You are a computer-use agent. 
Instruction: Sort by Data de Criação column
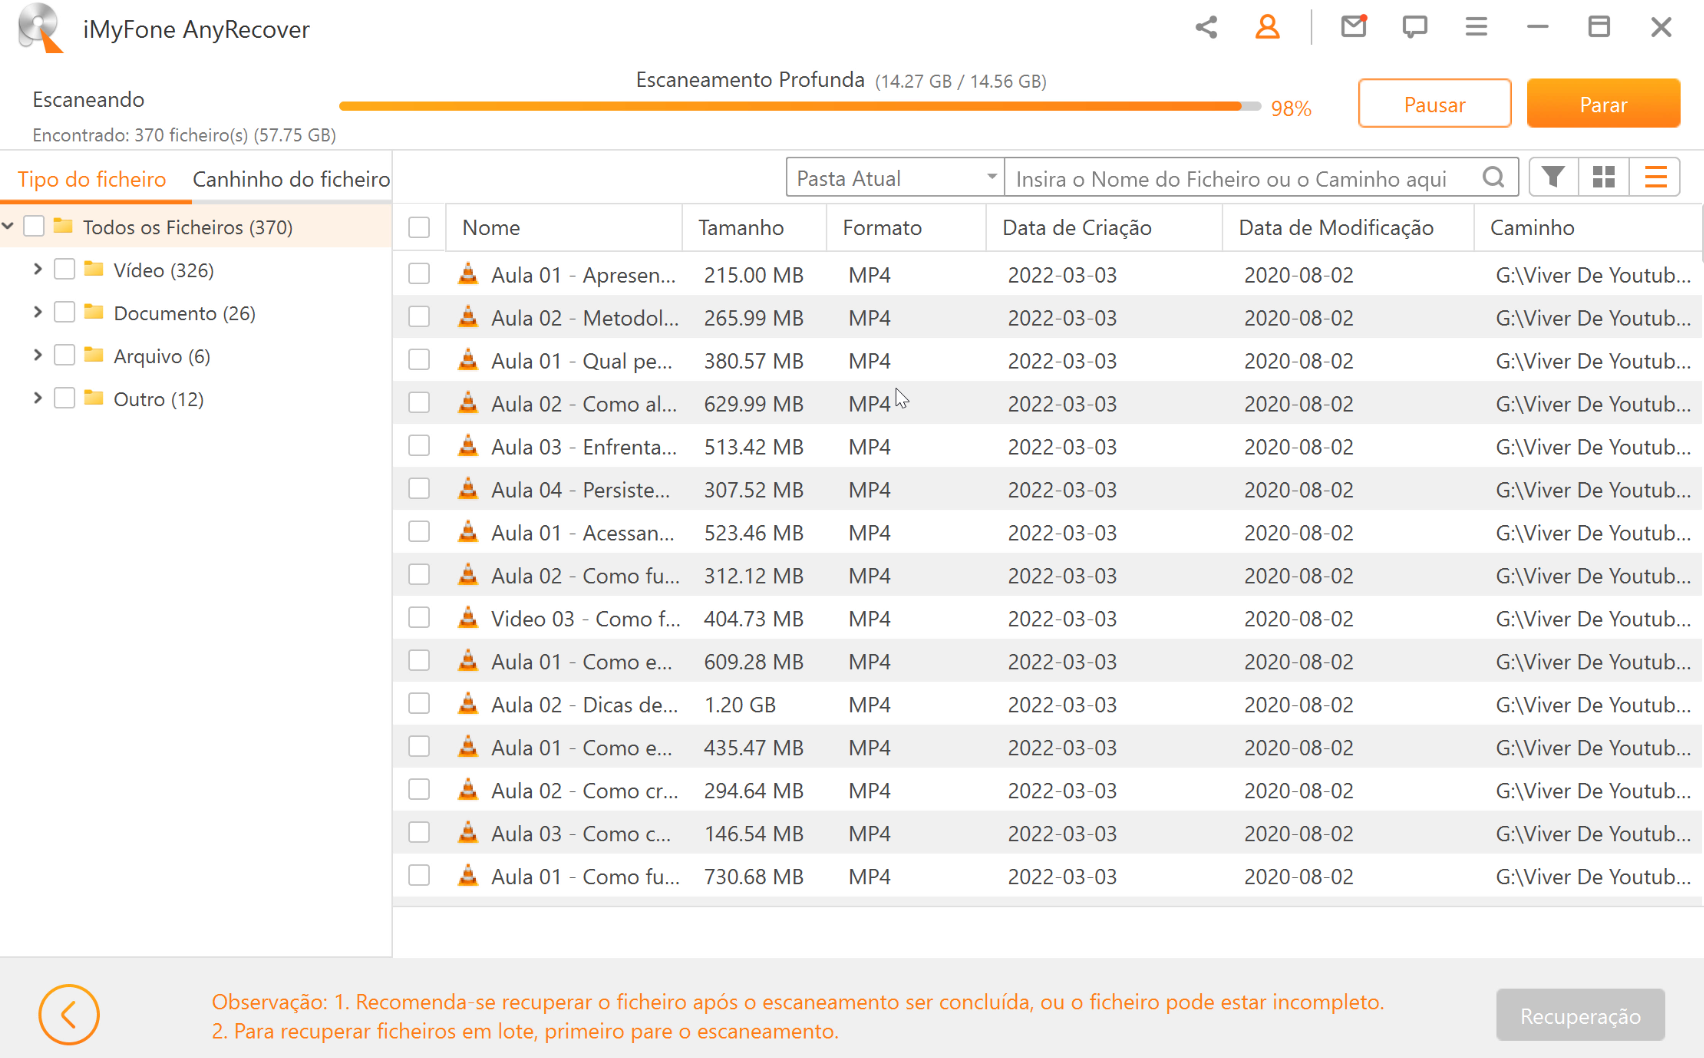click(x=1104, y=227)
